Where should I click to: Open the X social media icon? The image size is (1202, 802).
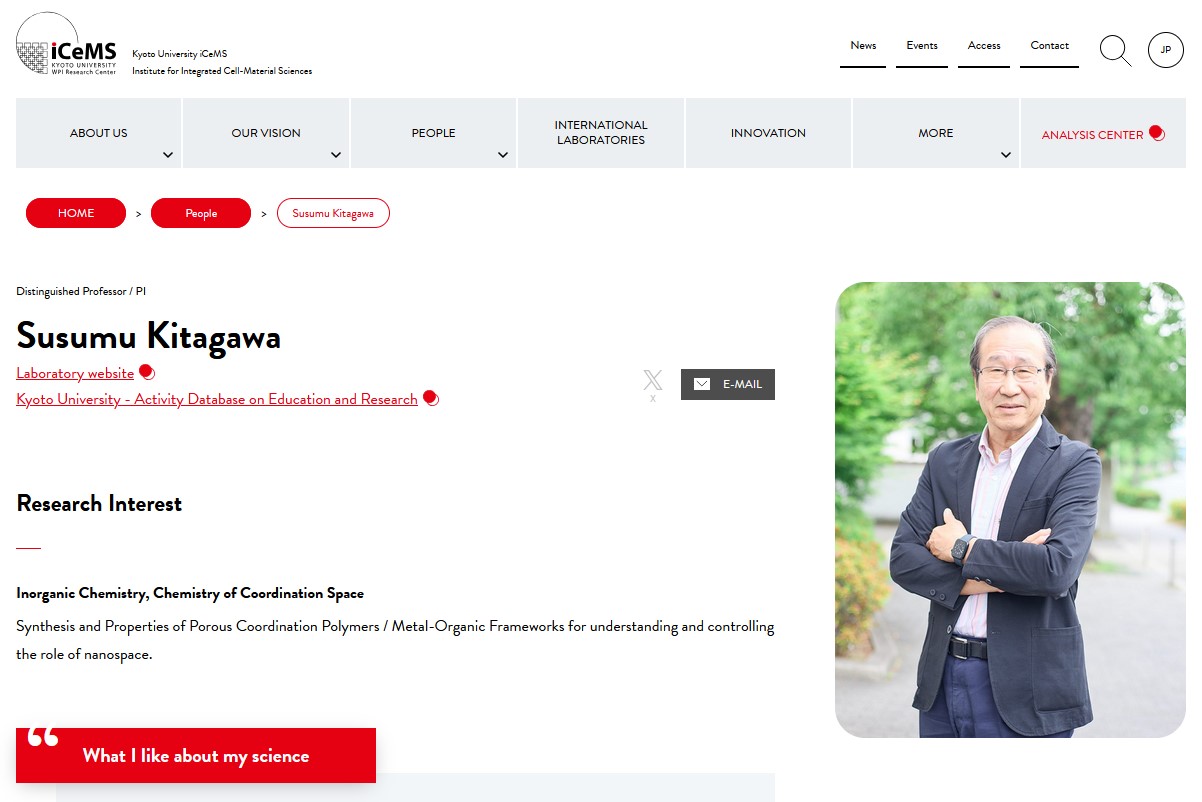[653, 380]
